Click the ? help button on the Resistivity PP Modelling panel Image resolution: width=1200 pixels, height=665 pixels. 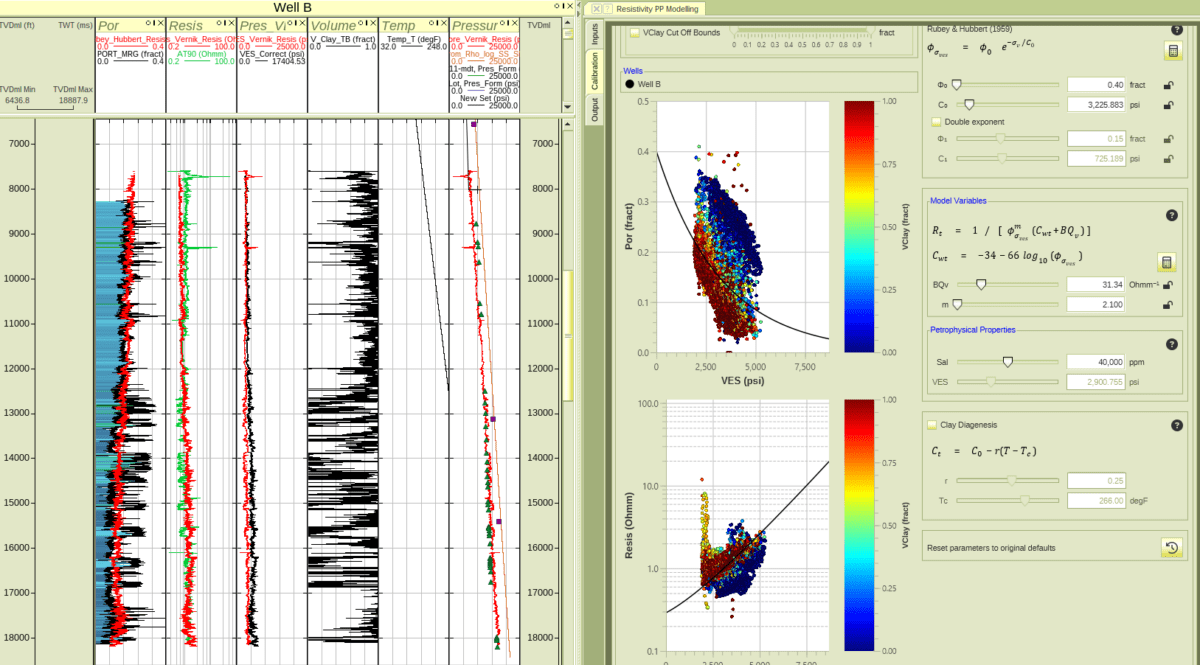click(x=607, y=8)
